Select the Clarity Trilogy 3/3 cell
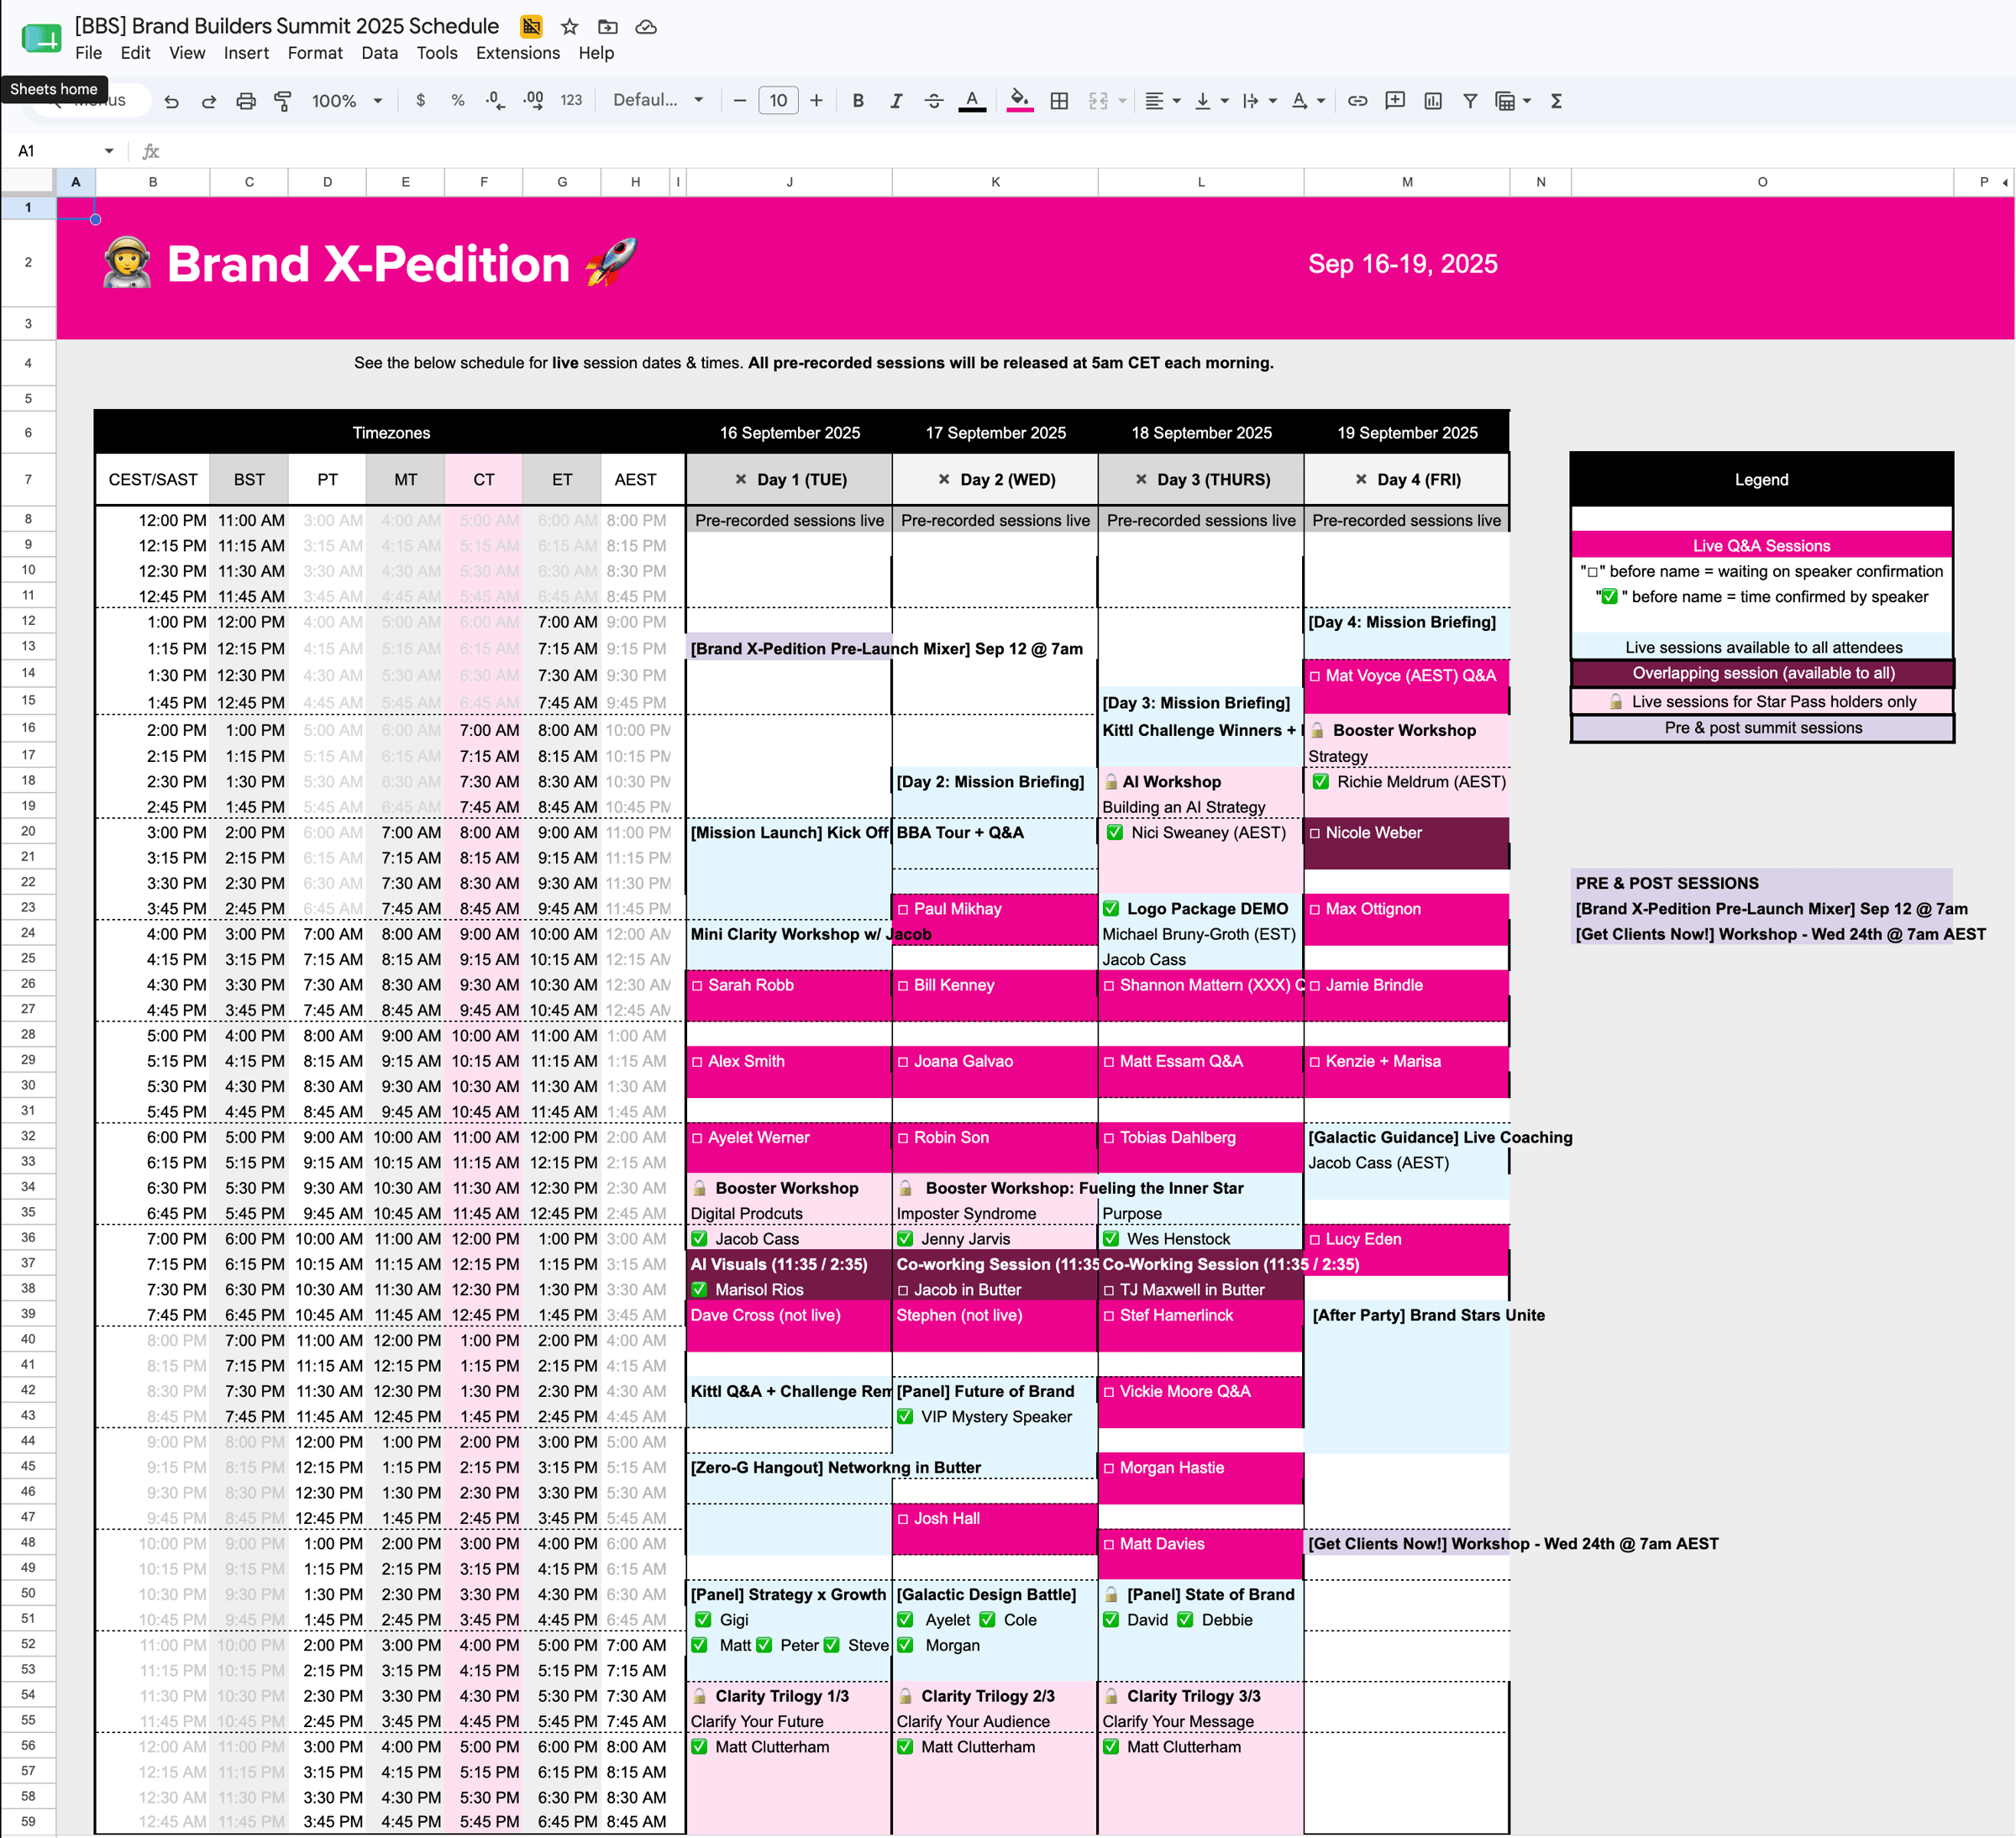This screenshot has height=1838, width=2016. [1201, 1696]
